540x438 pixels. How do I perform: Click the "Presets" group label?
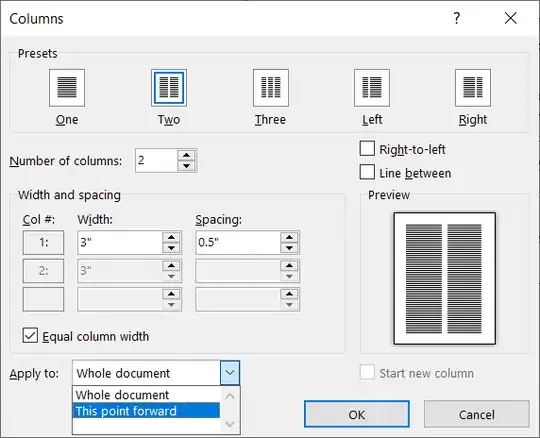pos(38,53)
